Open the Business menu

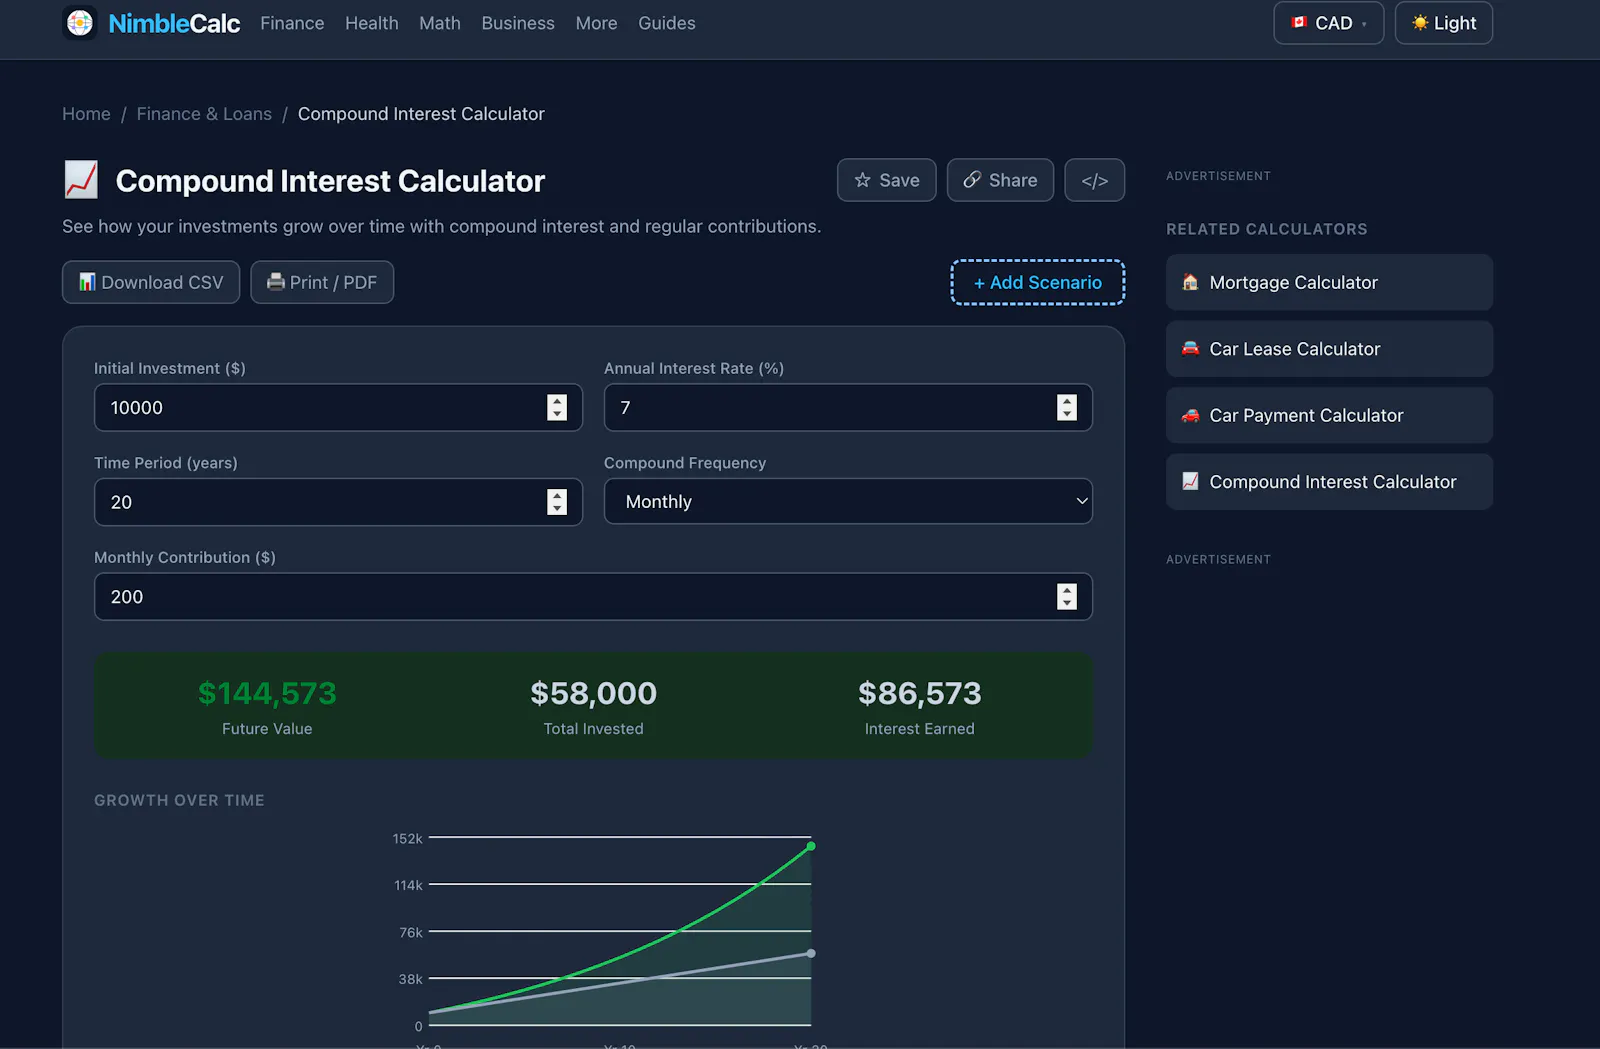(x=518, y=23)
